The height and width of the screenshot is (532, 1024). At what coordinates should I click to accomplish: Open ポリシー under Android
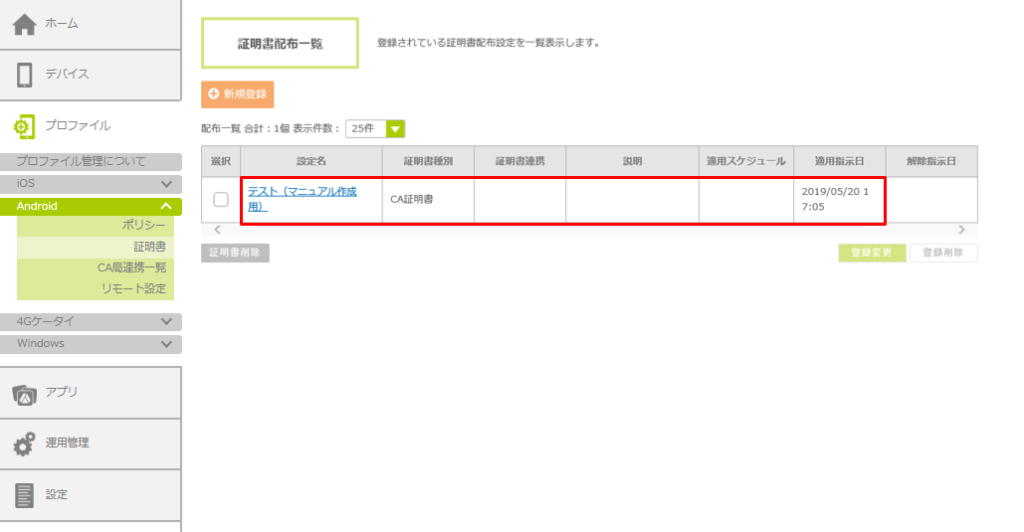point(144,226)
